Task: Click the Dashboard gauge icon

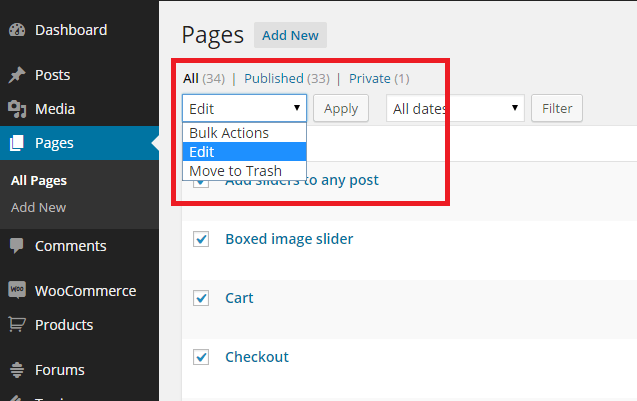Action: [x=17, y=30]
